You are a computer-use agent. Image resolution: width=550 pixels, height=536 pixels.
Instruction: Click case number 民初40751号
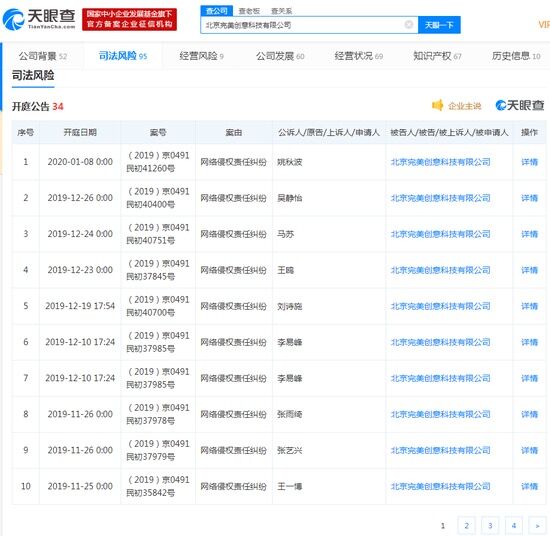click(150, 241)
